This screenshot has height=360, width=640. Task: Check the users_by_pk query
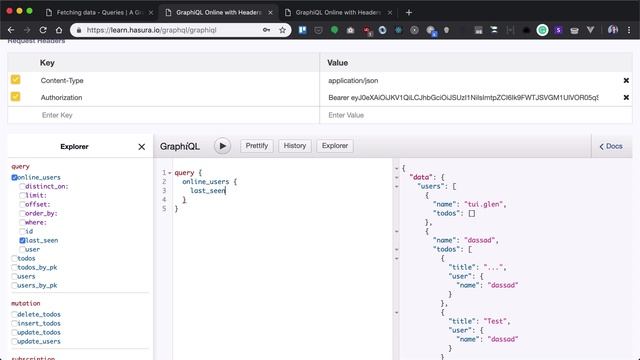pyautogui.click(x=14, y=285)
